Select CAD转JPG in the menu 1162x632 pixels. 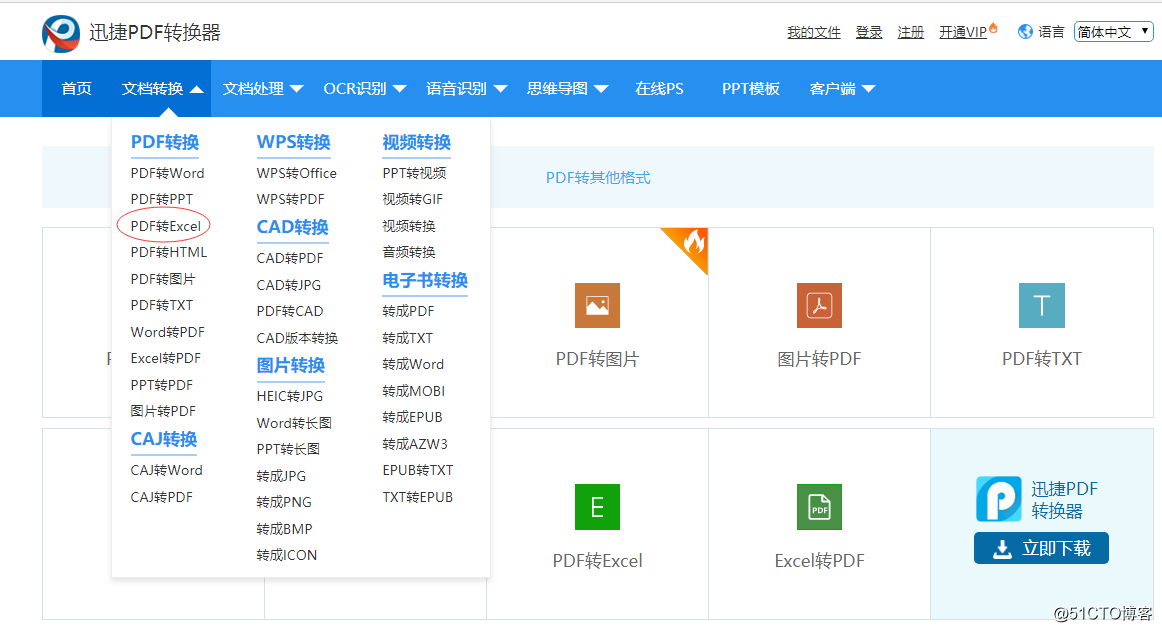pos(288,285)
